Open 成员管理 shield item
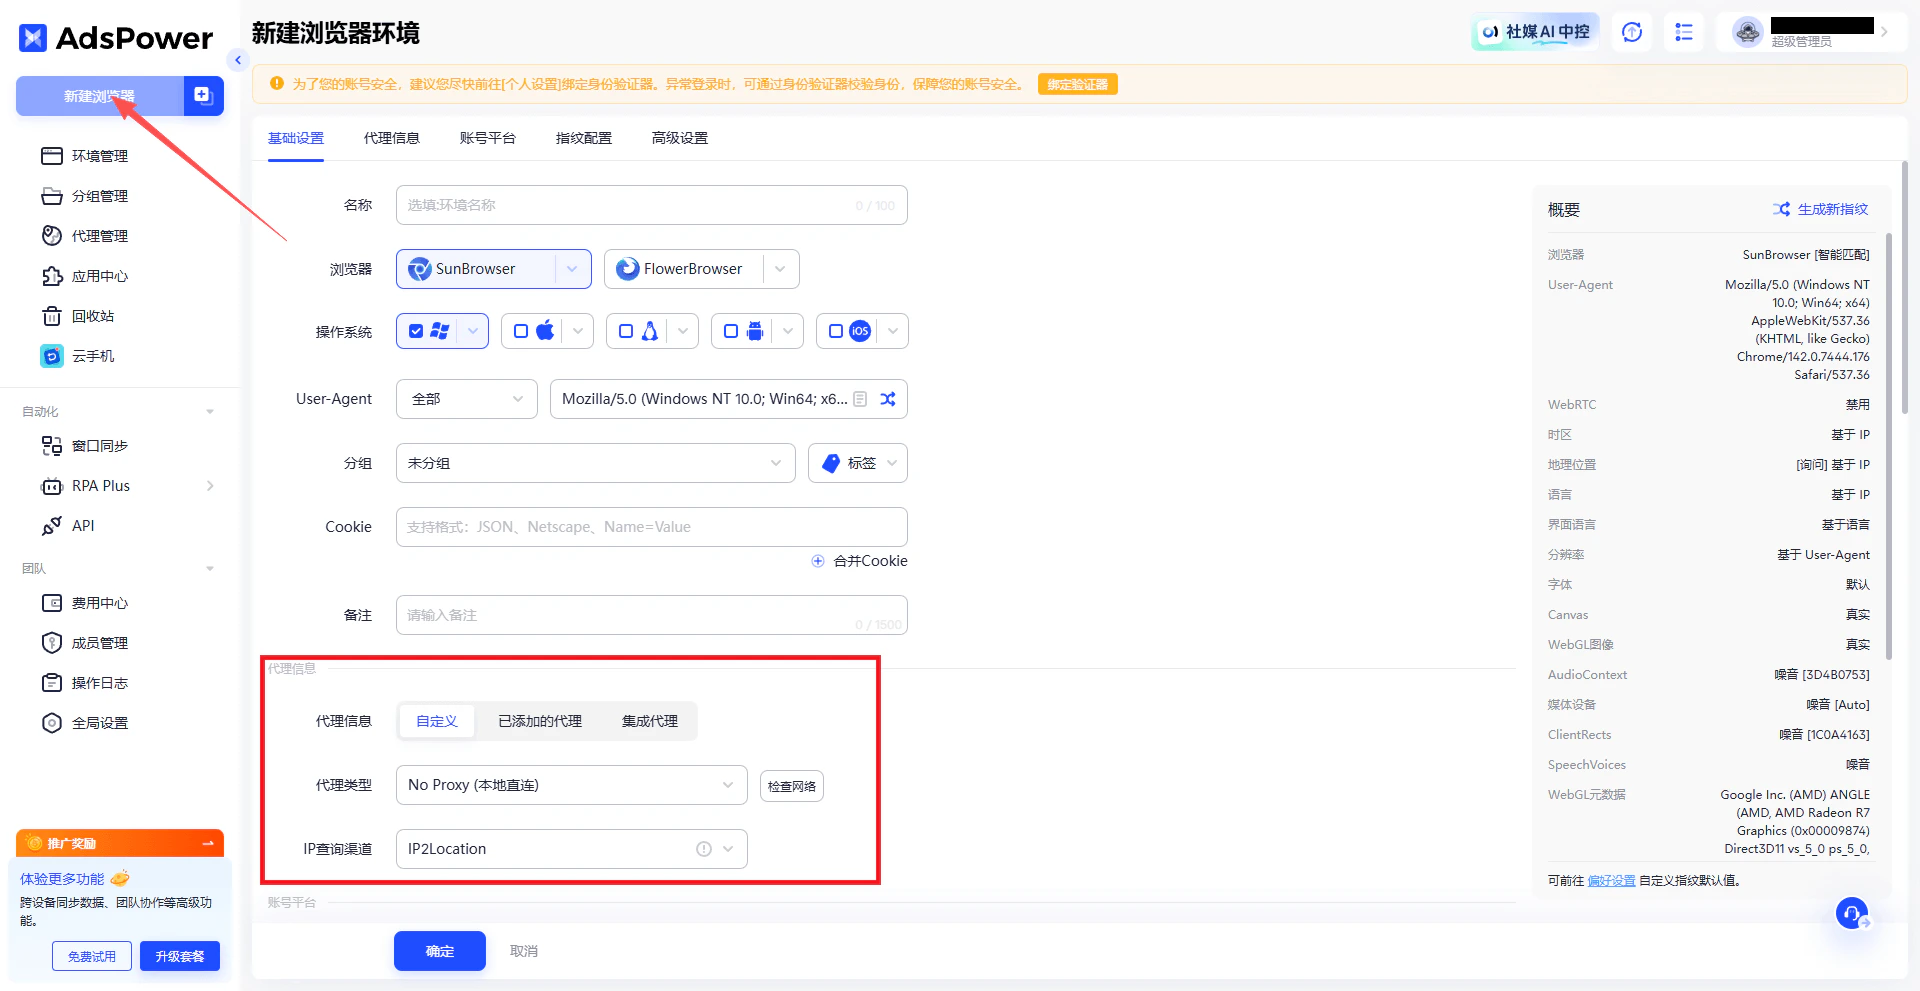This screenshot has width=1920, height=991. point(85,643)
